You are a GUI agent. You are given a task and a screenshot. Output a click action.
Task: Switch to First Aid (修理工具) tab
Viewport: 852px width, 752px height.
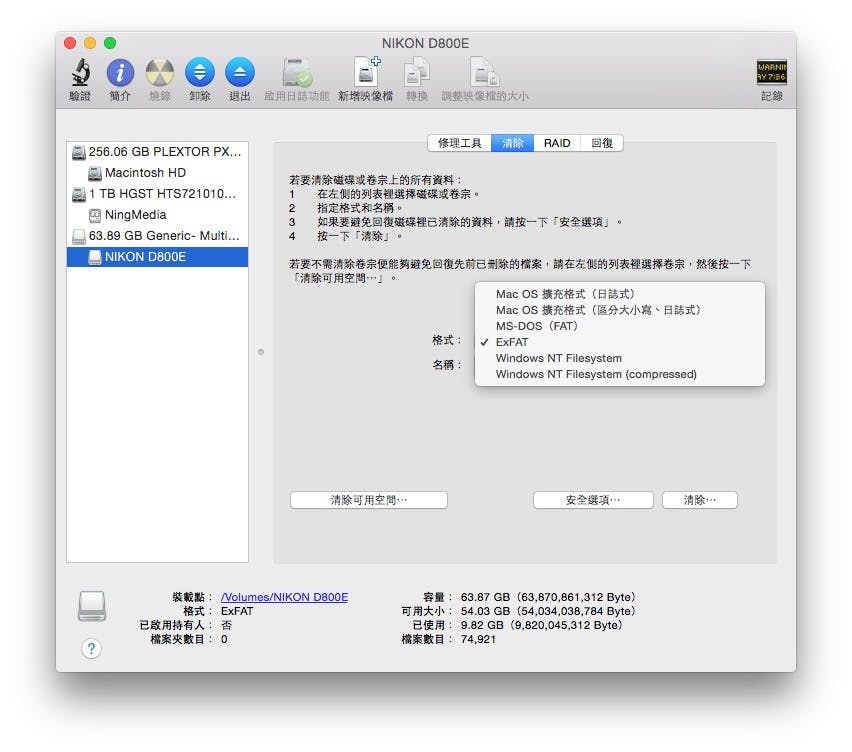[x=460, y=143]
